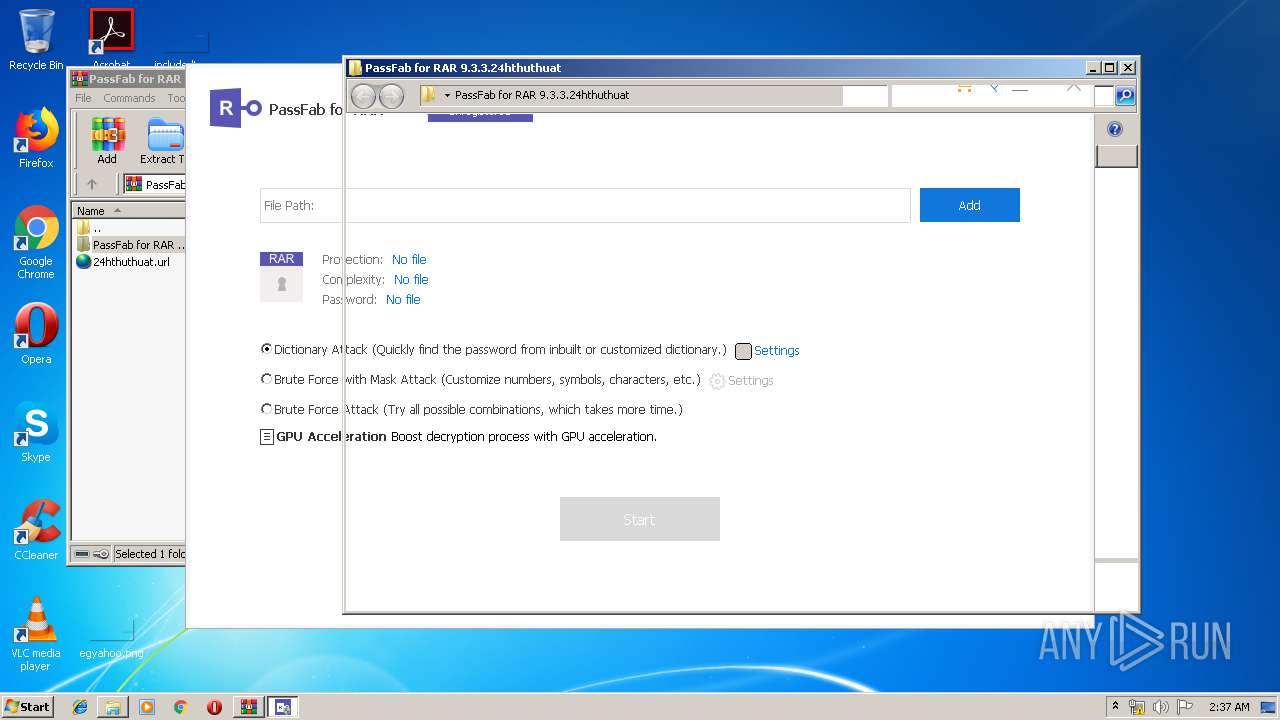1280x720 pixels.
Task: Click the gear icon beside Dictionary Attack Settings
Action: pyautogui.click(x=743, y=351)
